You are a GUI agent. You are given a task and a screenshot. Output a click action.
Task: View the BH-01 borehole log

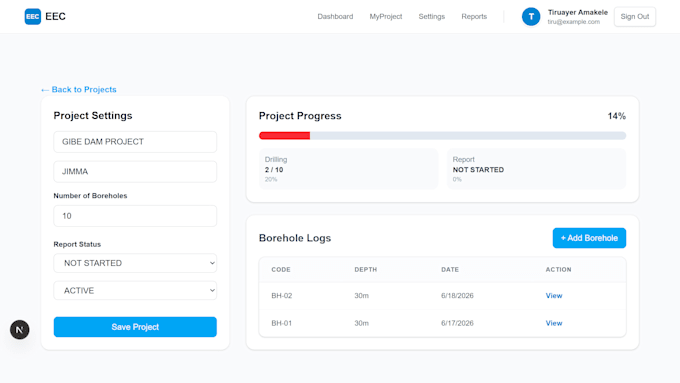click(554, 323)
